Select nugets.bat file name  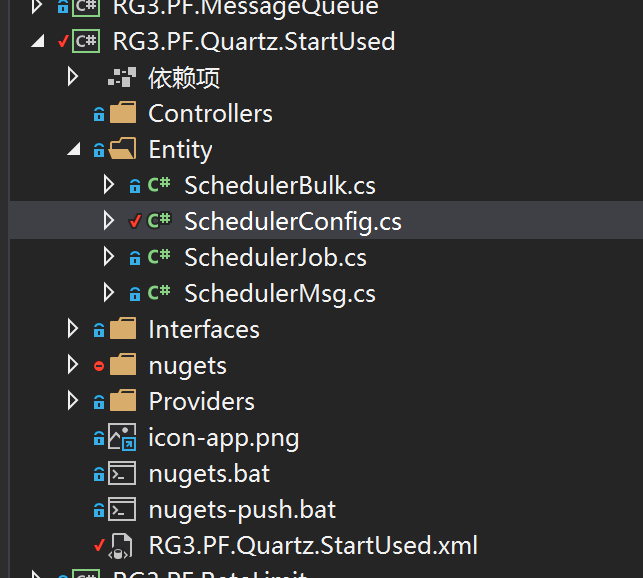coord(209,474)
